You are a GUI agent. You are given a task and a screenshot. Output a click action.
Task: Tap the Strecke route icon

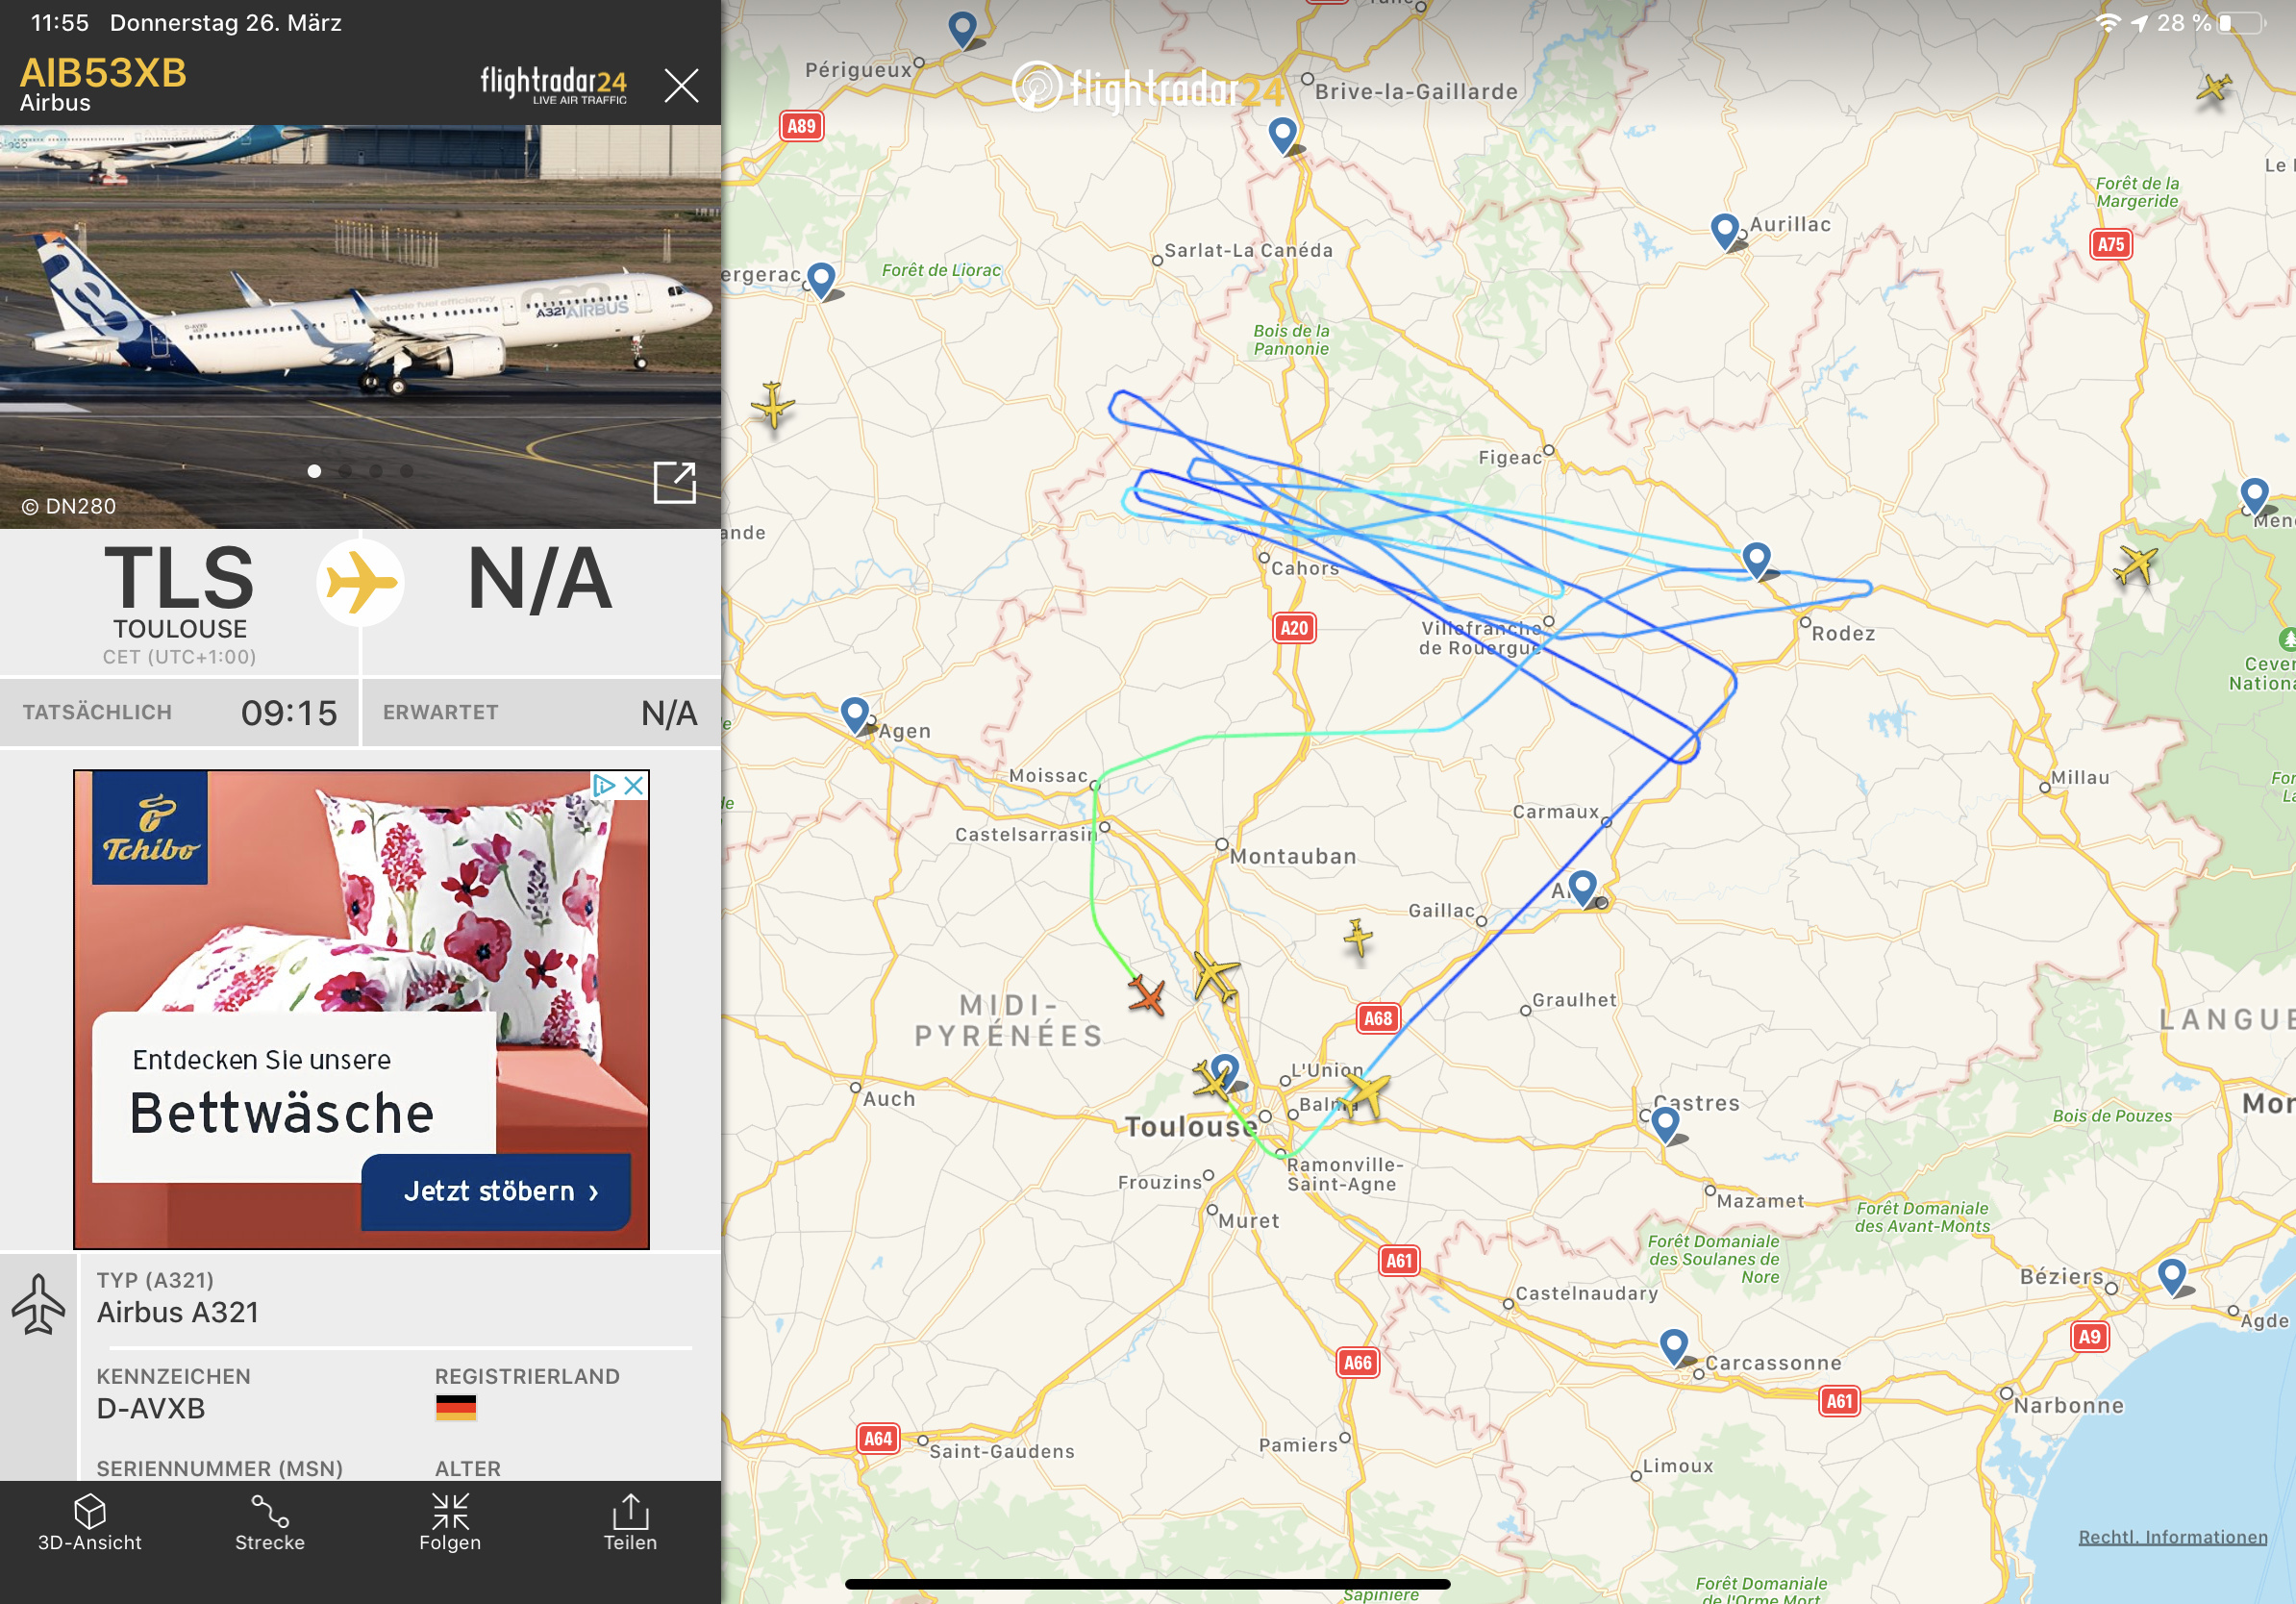(270, 1522)
